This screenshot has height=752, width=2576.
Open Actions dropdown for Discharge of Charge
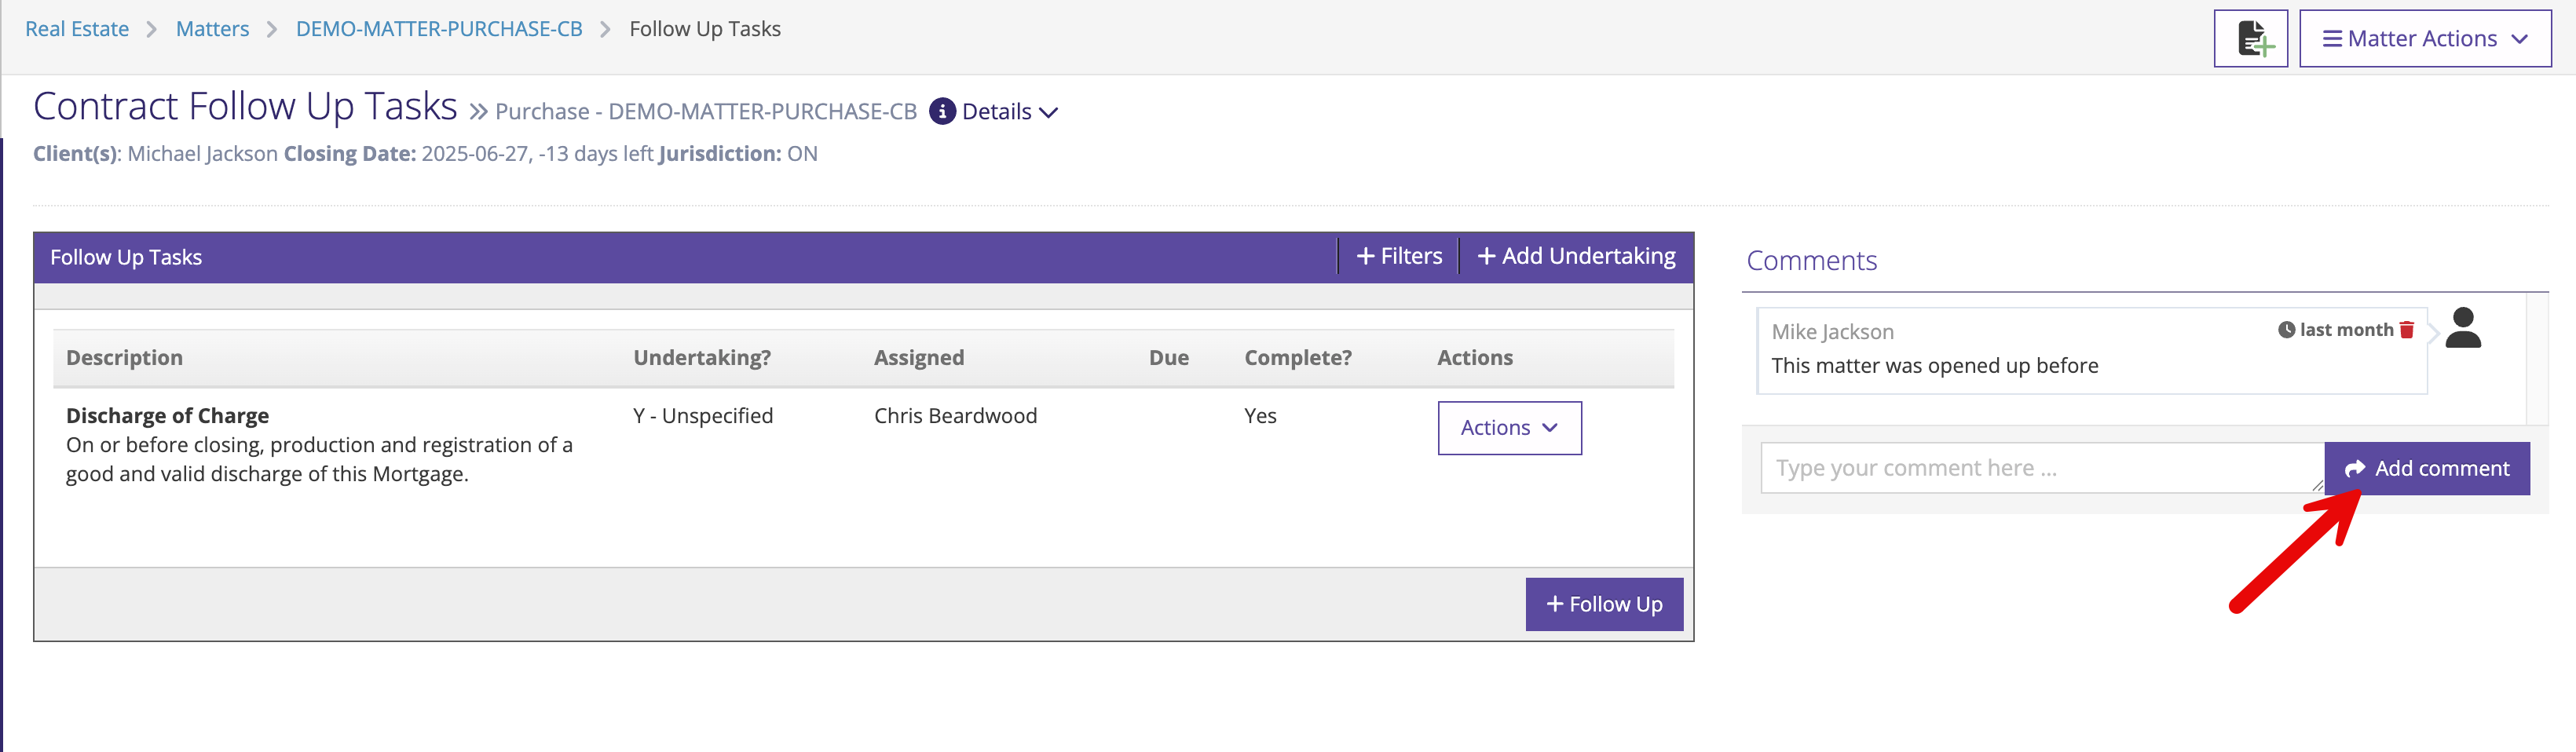point(1508,428)
